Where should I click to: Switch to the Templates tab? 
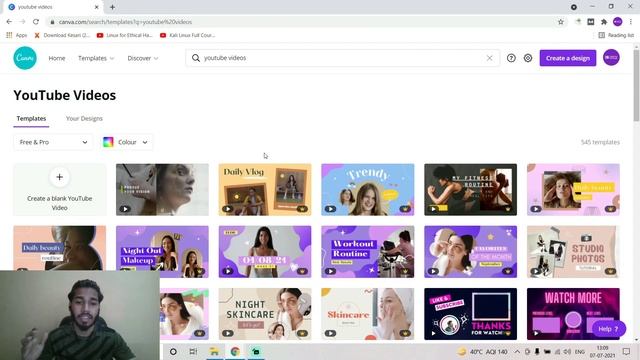click(31, 118)
